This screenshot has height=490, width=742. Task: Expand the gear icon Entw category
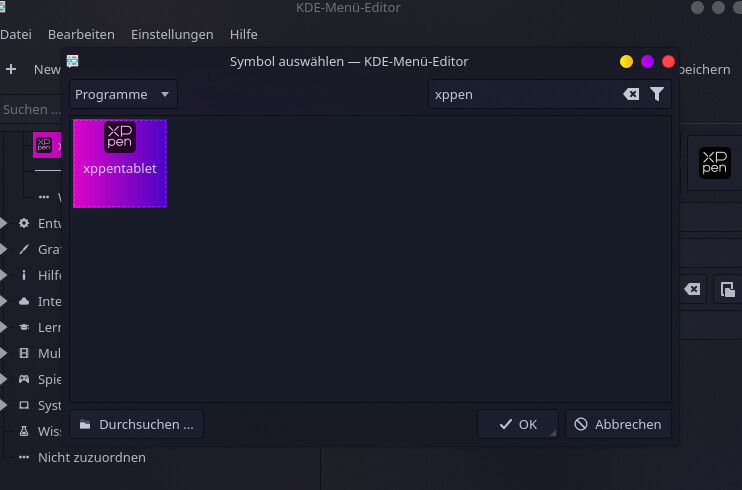click(x=3, y=223)
